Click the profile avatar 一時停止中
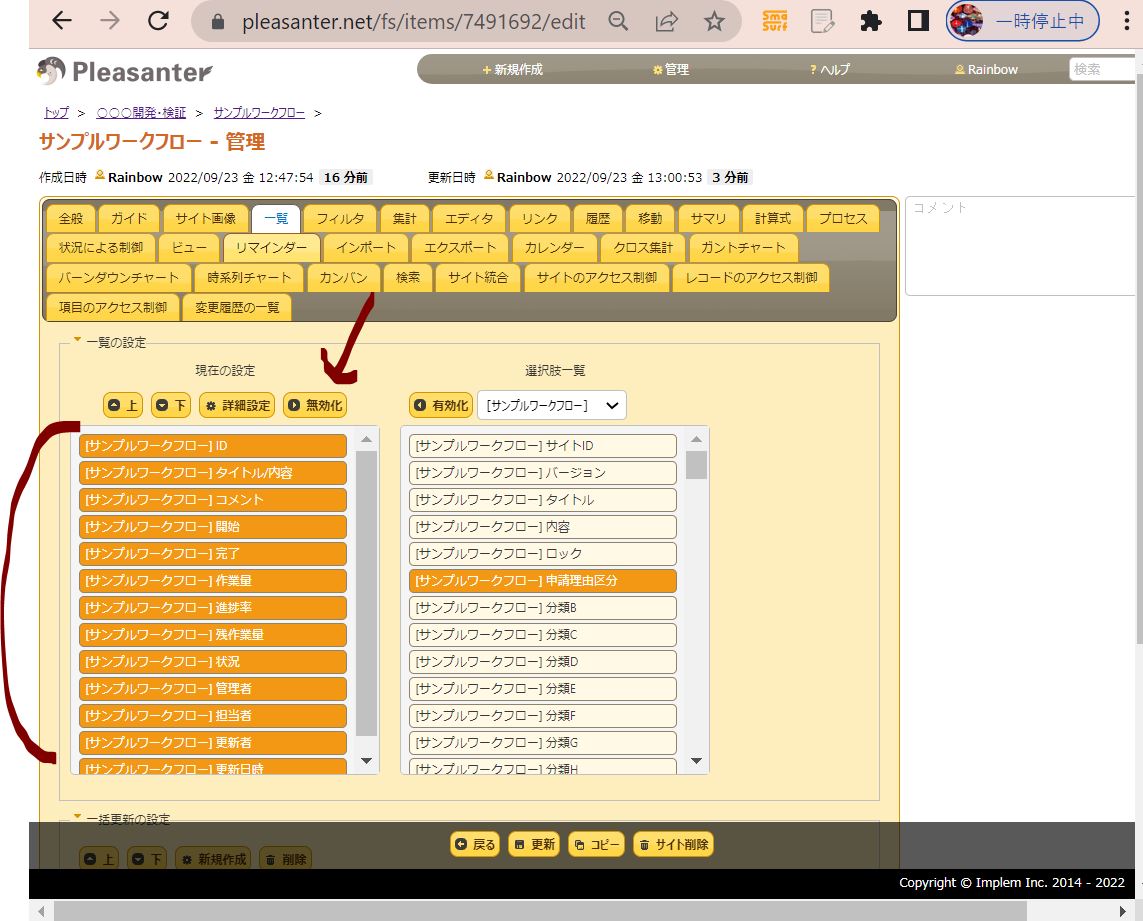This screenshot has width=1143, height=921. [x=1022, y=21]
